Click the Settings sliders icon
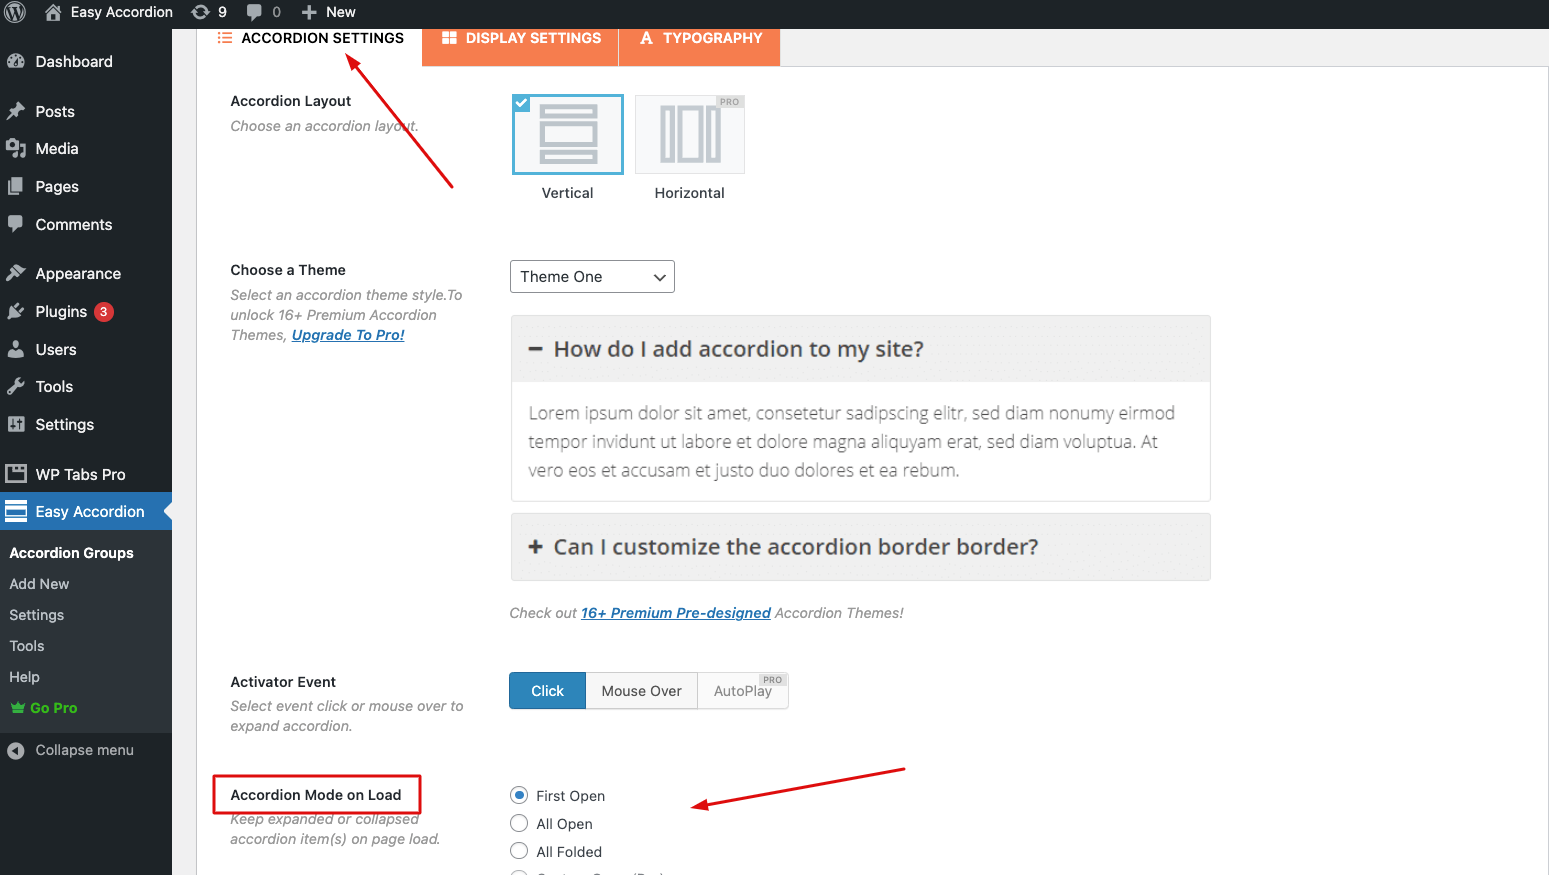The height and width of the screenshot is (875, 1549). coord(16,424)
